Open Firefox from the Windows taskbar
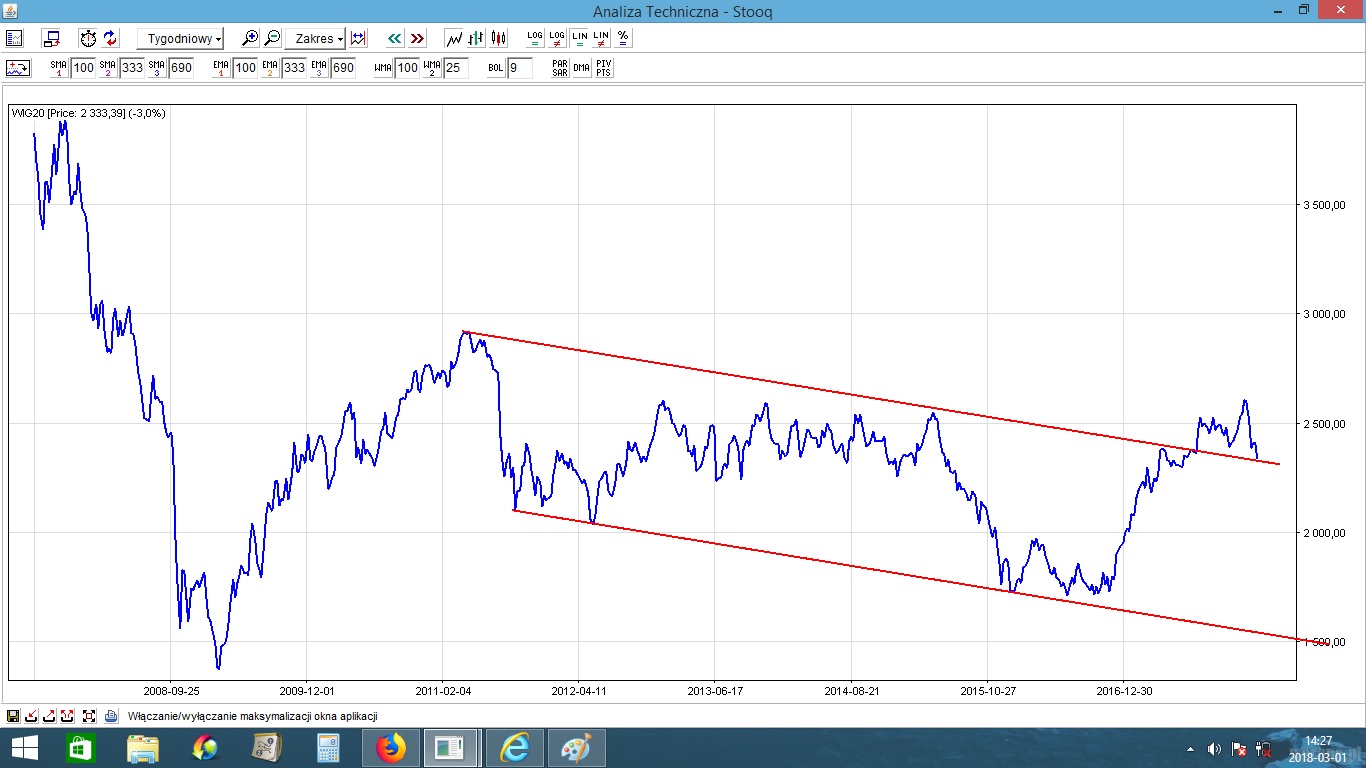 [391, 747]
